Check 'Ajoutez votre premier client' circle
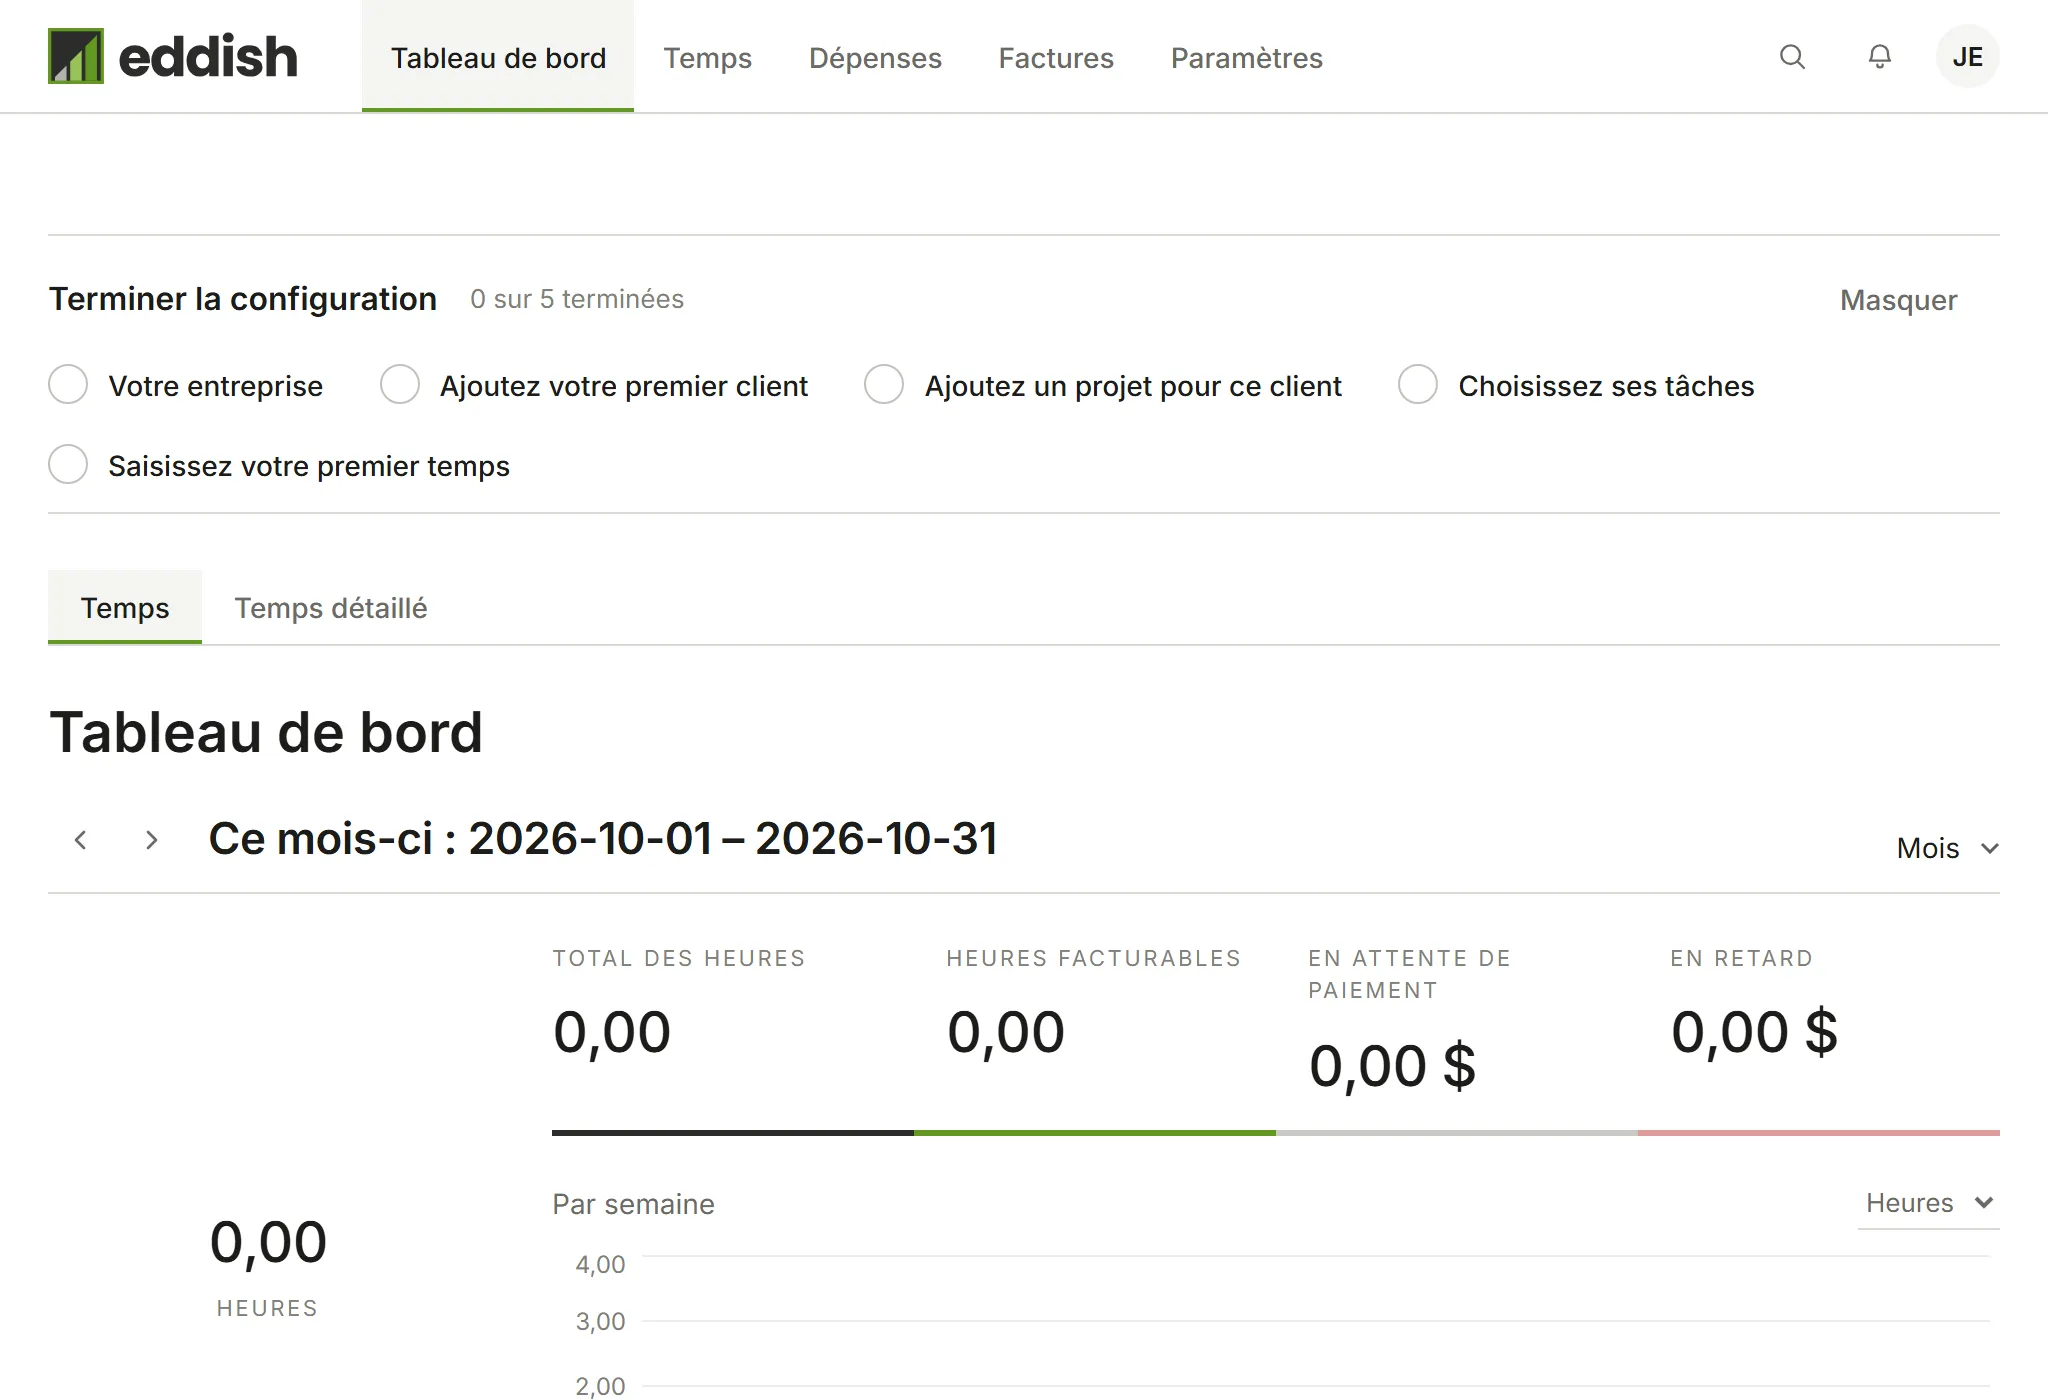2048x1400 pixels. tap(400, 385)
